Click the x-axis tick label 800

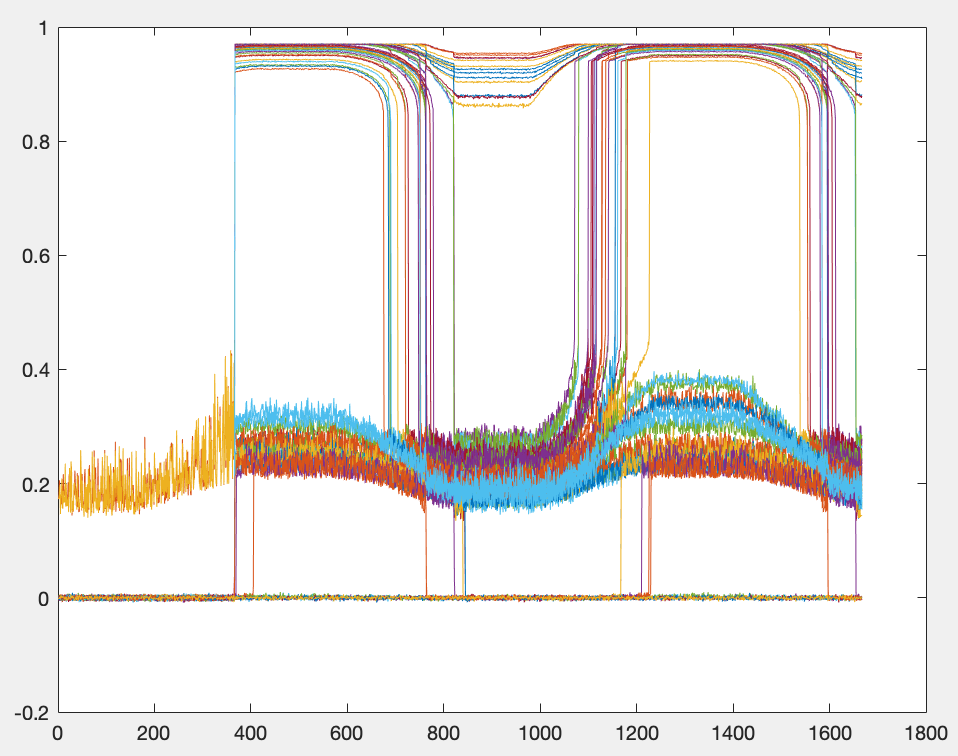[444, 733]
